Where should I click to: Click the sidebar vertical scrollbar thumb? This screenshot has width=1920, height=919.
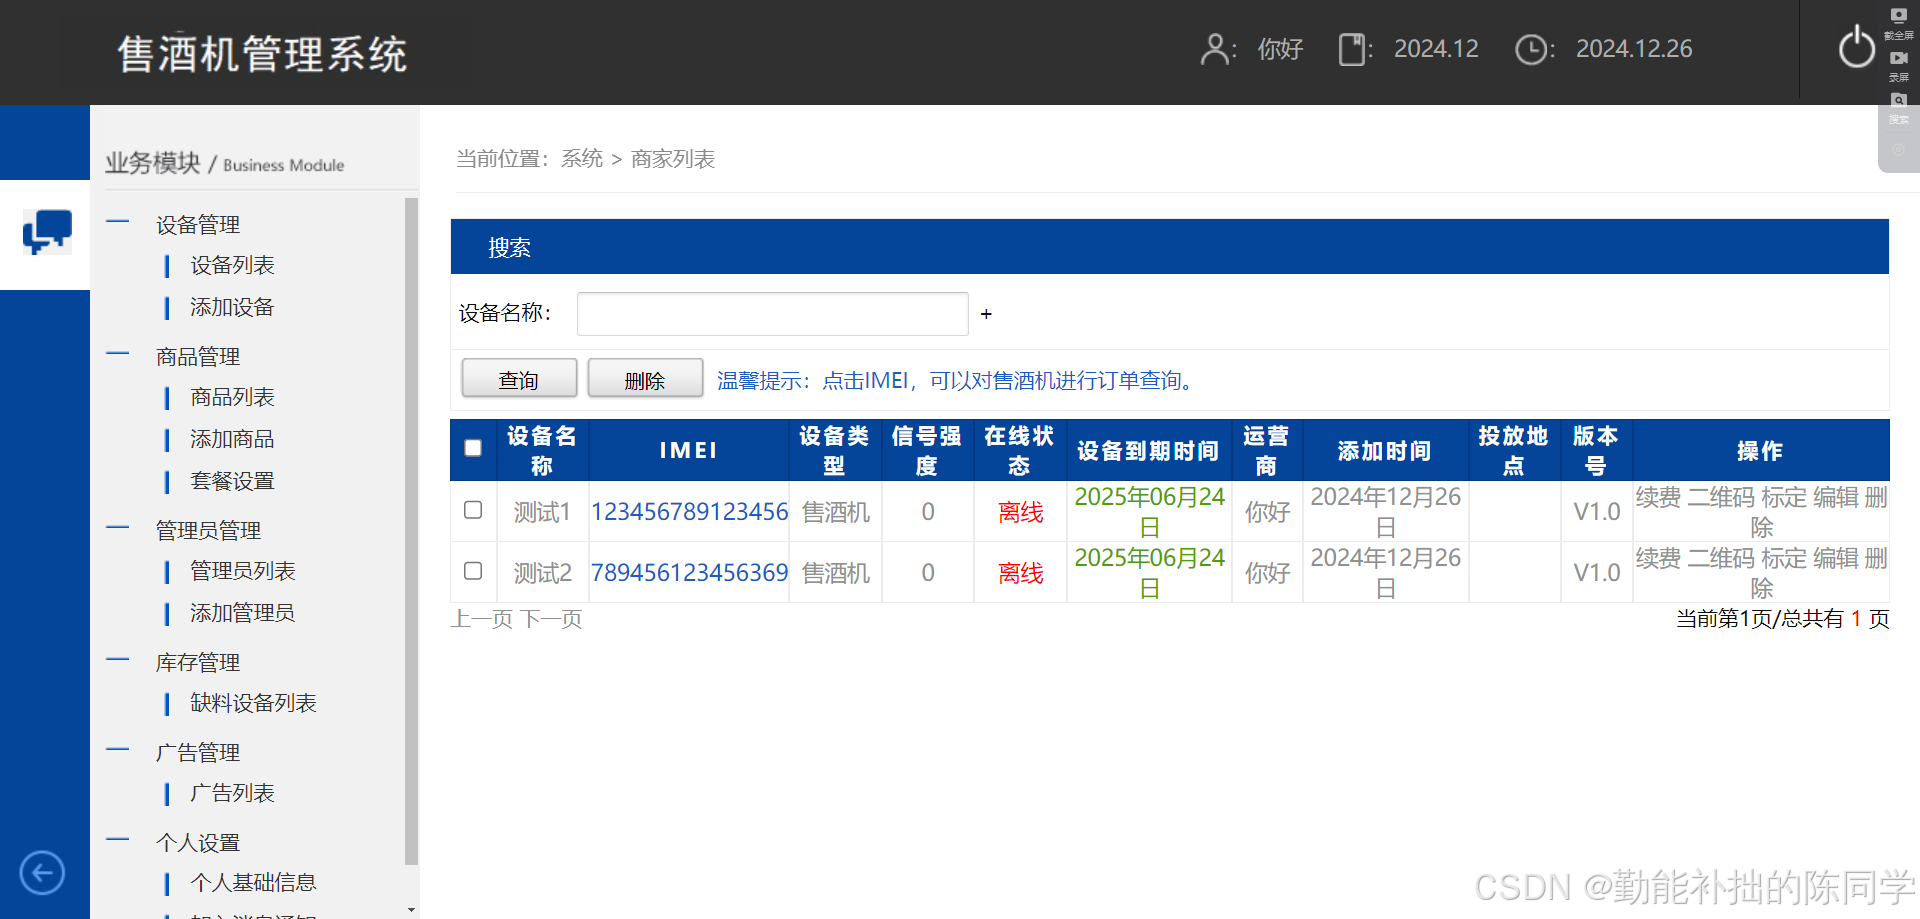click(x=411, y=531)
